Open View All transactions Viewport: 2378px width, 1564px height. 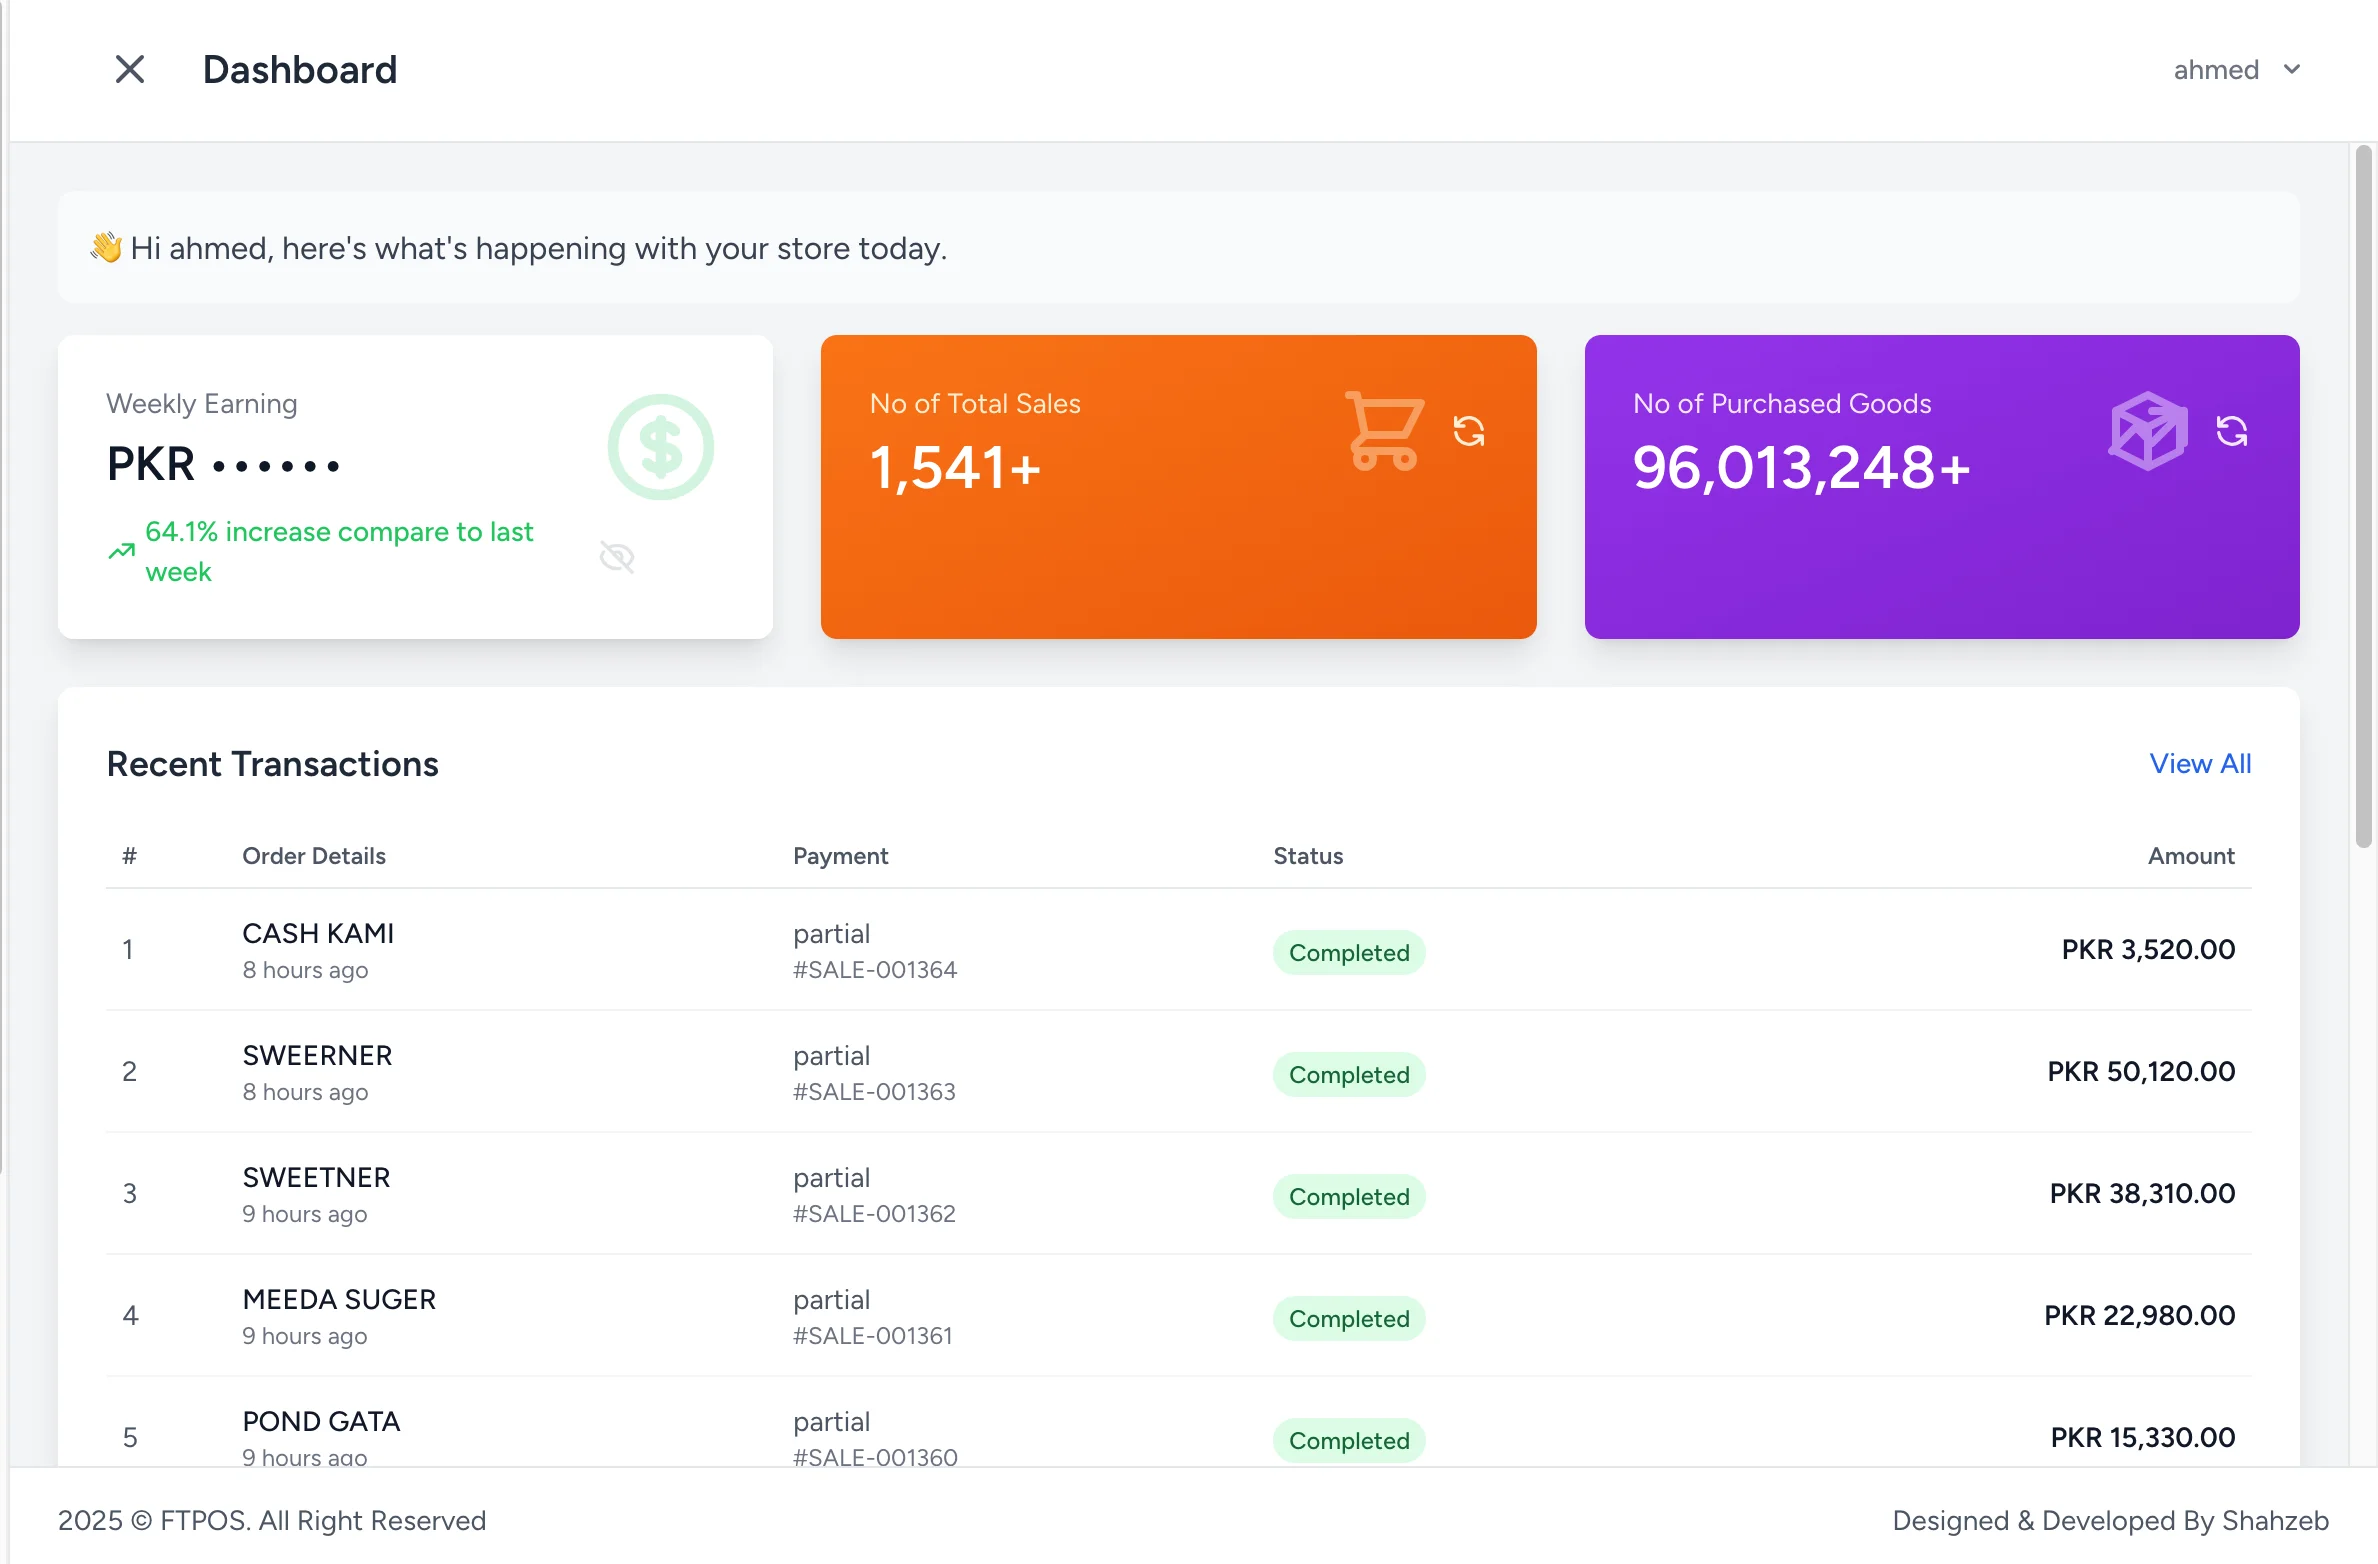point(2200,763)
